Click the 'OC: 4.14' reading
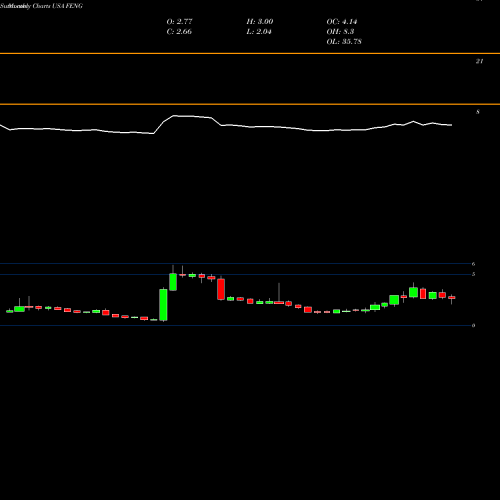This screenshot has width=500, height=500. (x=342, y=22)
